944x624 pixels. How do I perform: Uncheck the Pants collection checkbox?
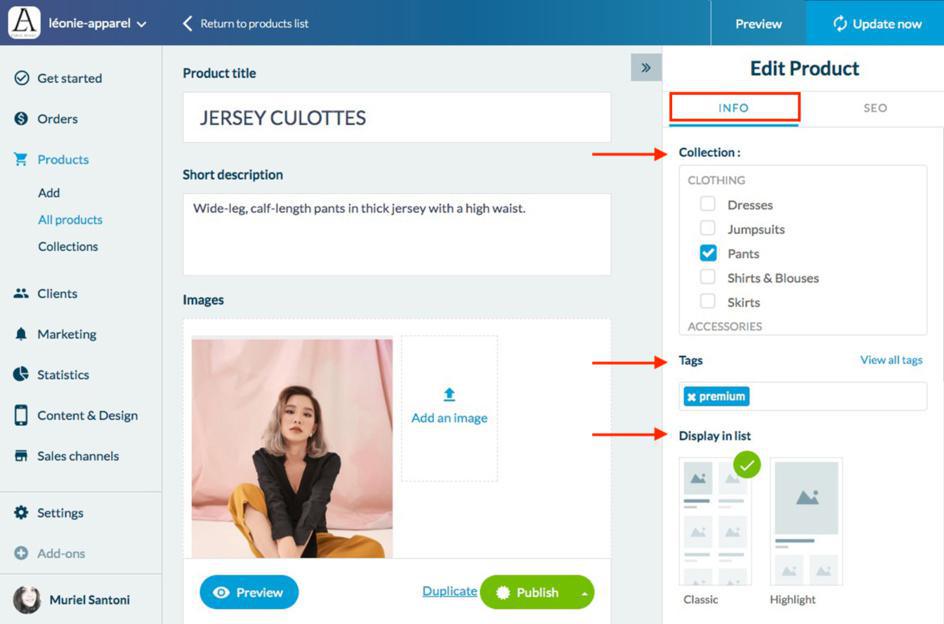[708, 253]
